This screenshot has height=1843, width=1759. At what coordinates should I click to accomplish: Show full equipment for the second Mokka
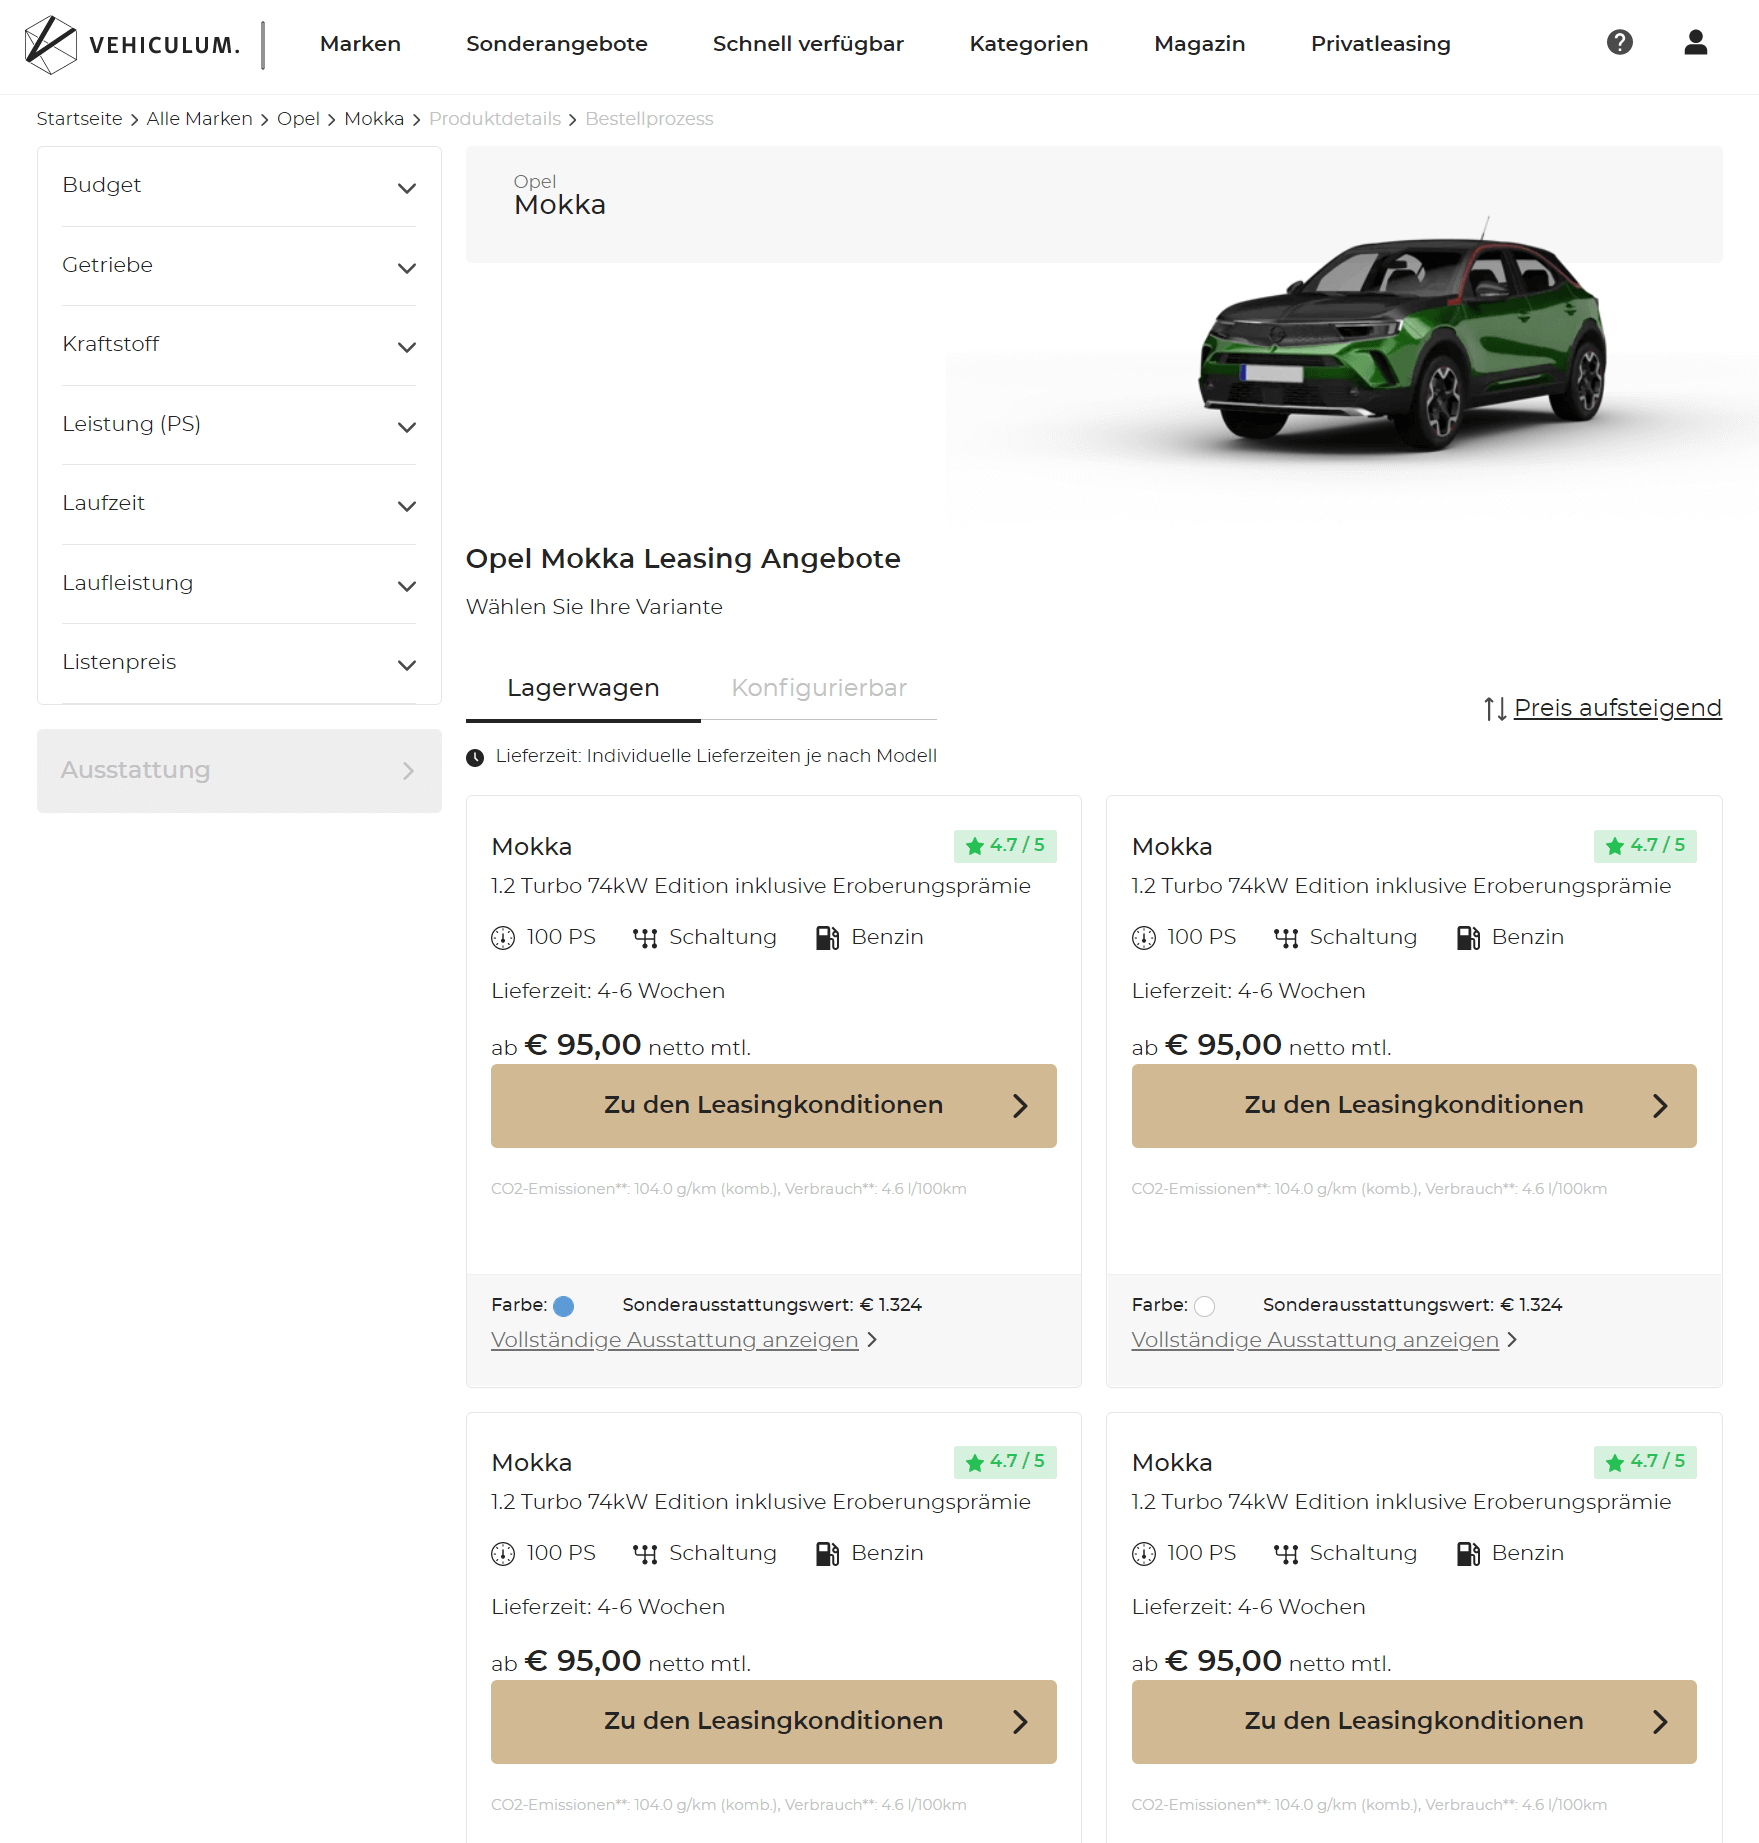point(1315,1340)
